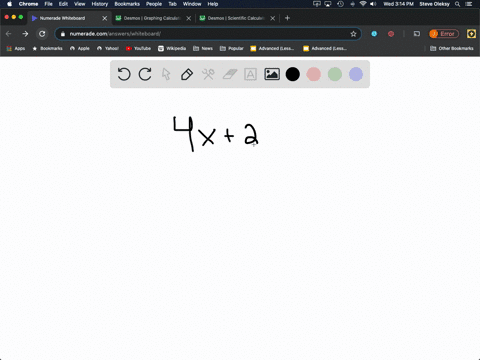Click the Wed 3:14 PM clock
The height and width of the screenshot is (360, 480).
(398, 4)
